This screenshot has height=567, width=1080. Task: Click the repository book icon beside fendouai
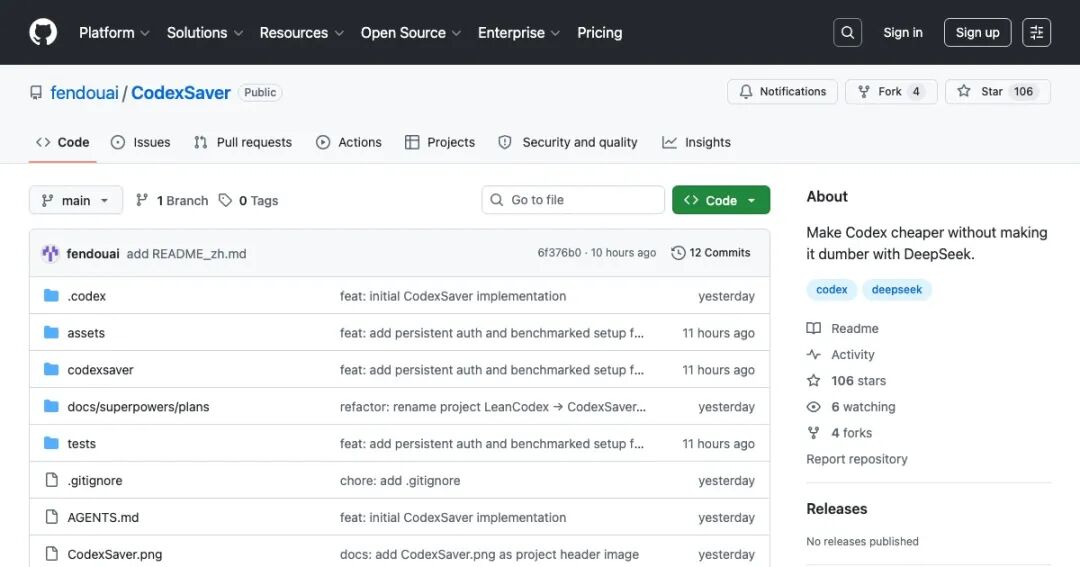pyautogui.click(x=36, y=92)
